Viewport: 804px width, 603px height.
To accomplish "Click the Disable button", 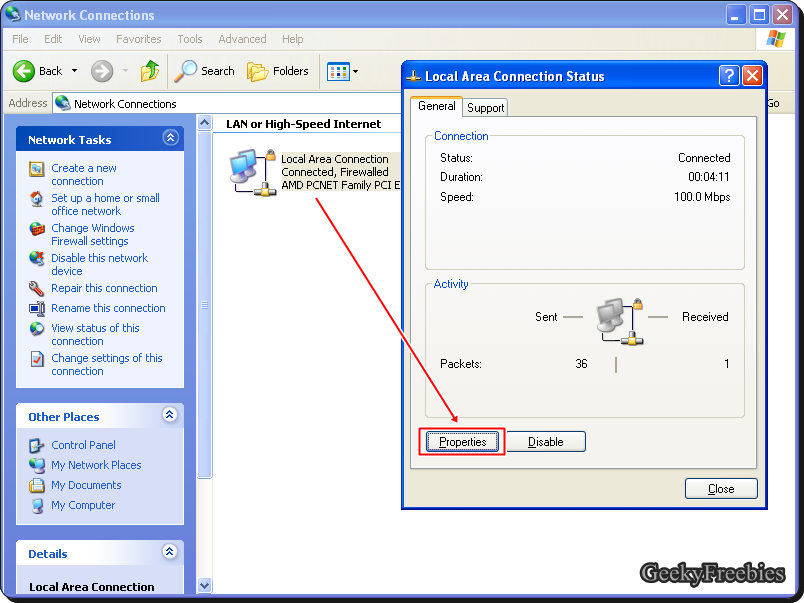I will tap(546, 442).
